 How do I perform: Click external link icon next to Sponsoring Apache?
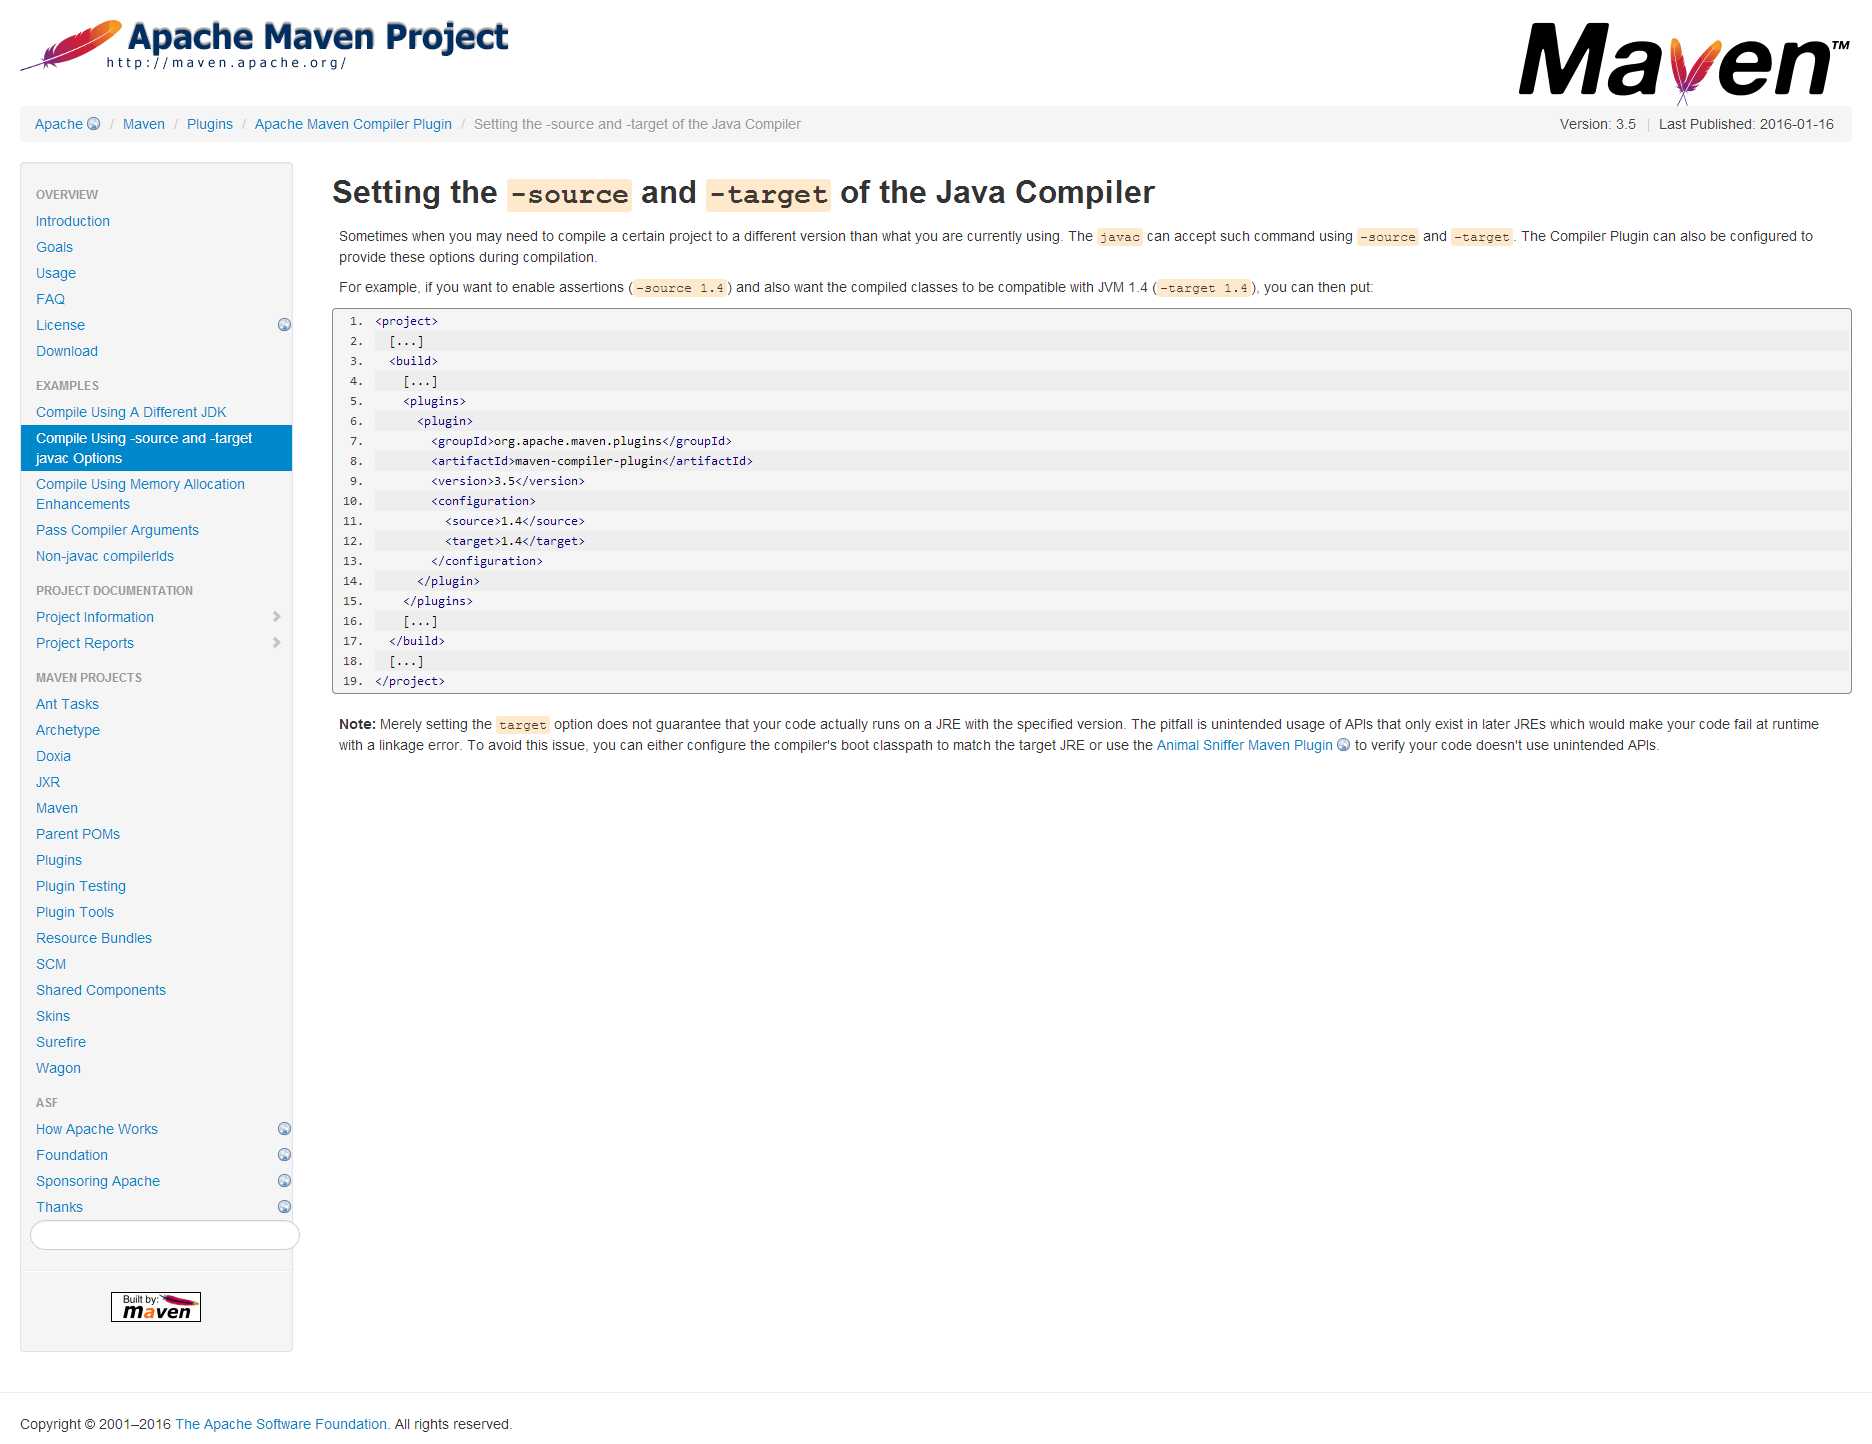click(284, 1181)
